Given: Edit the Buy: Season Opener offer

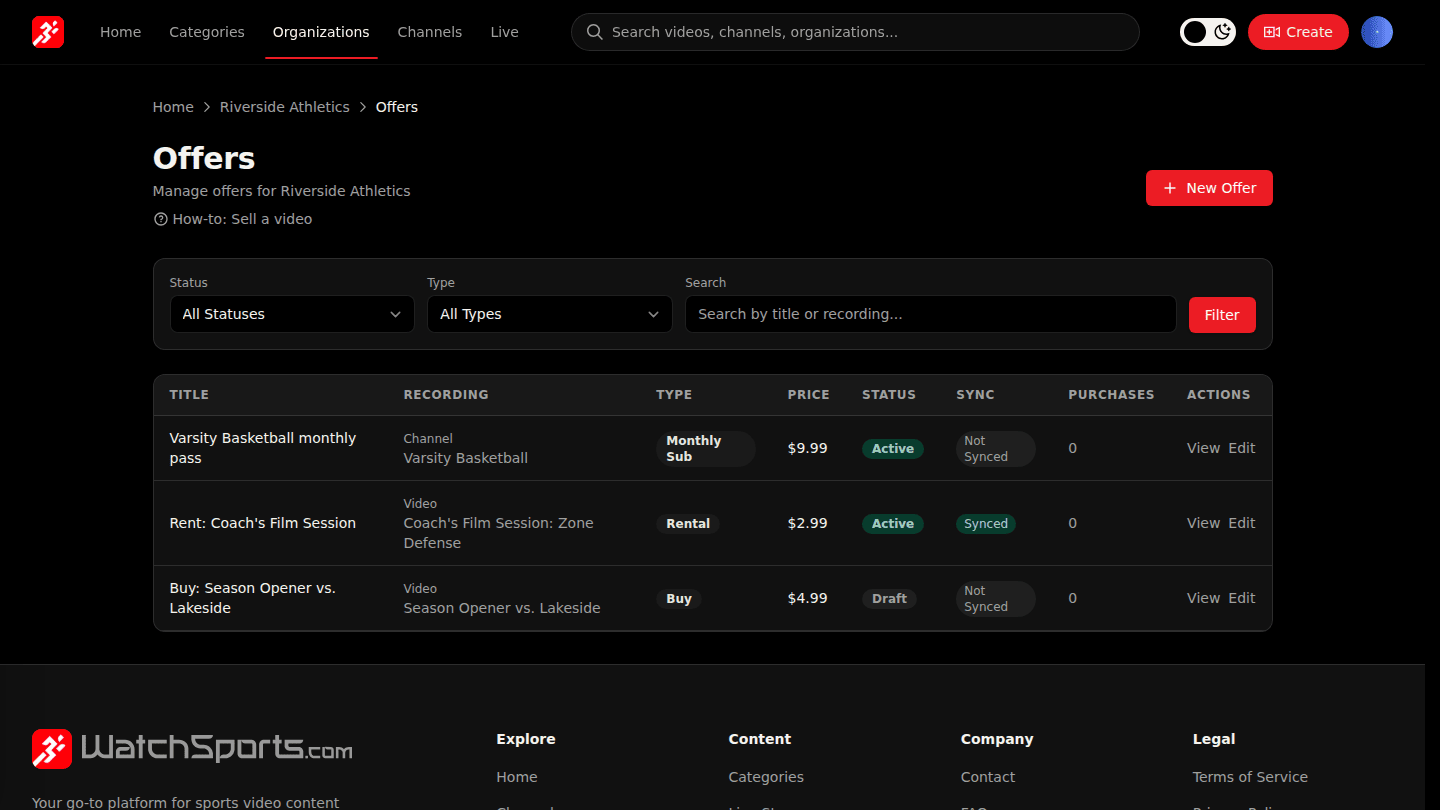Looking at the screenshot, I should coord(1242,598).
